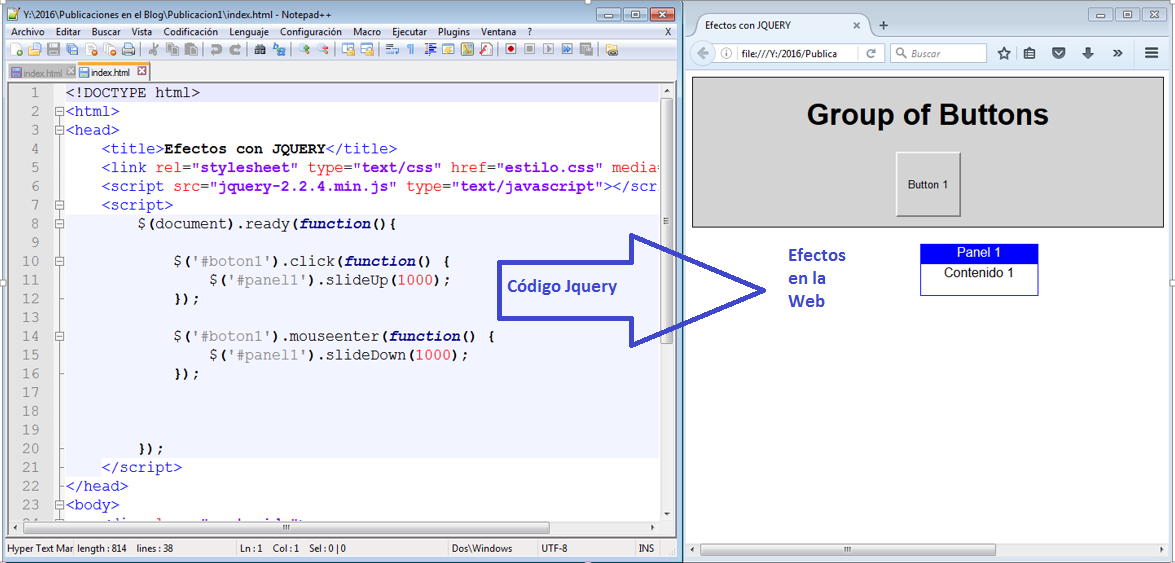Viewport: 1175px width, 563px height.
Task: Close the active index.html tab
Action: pos(142,72)
